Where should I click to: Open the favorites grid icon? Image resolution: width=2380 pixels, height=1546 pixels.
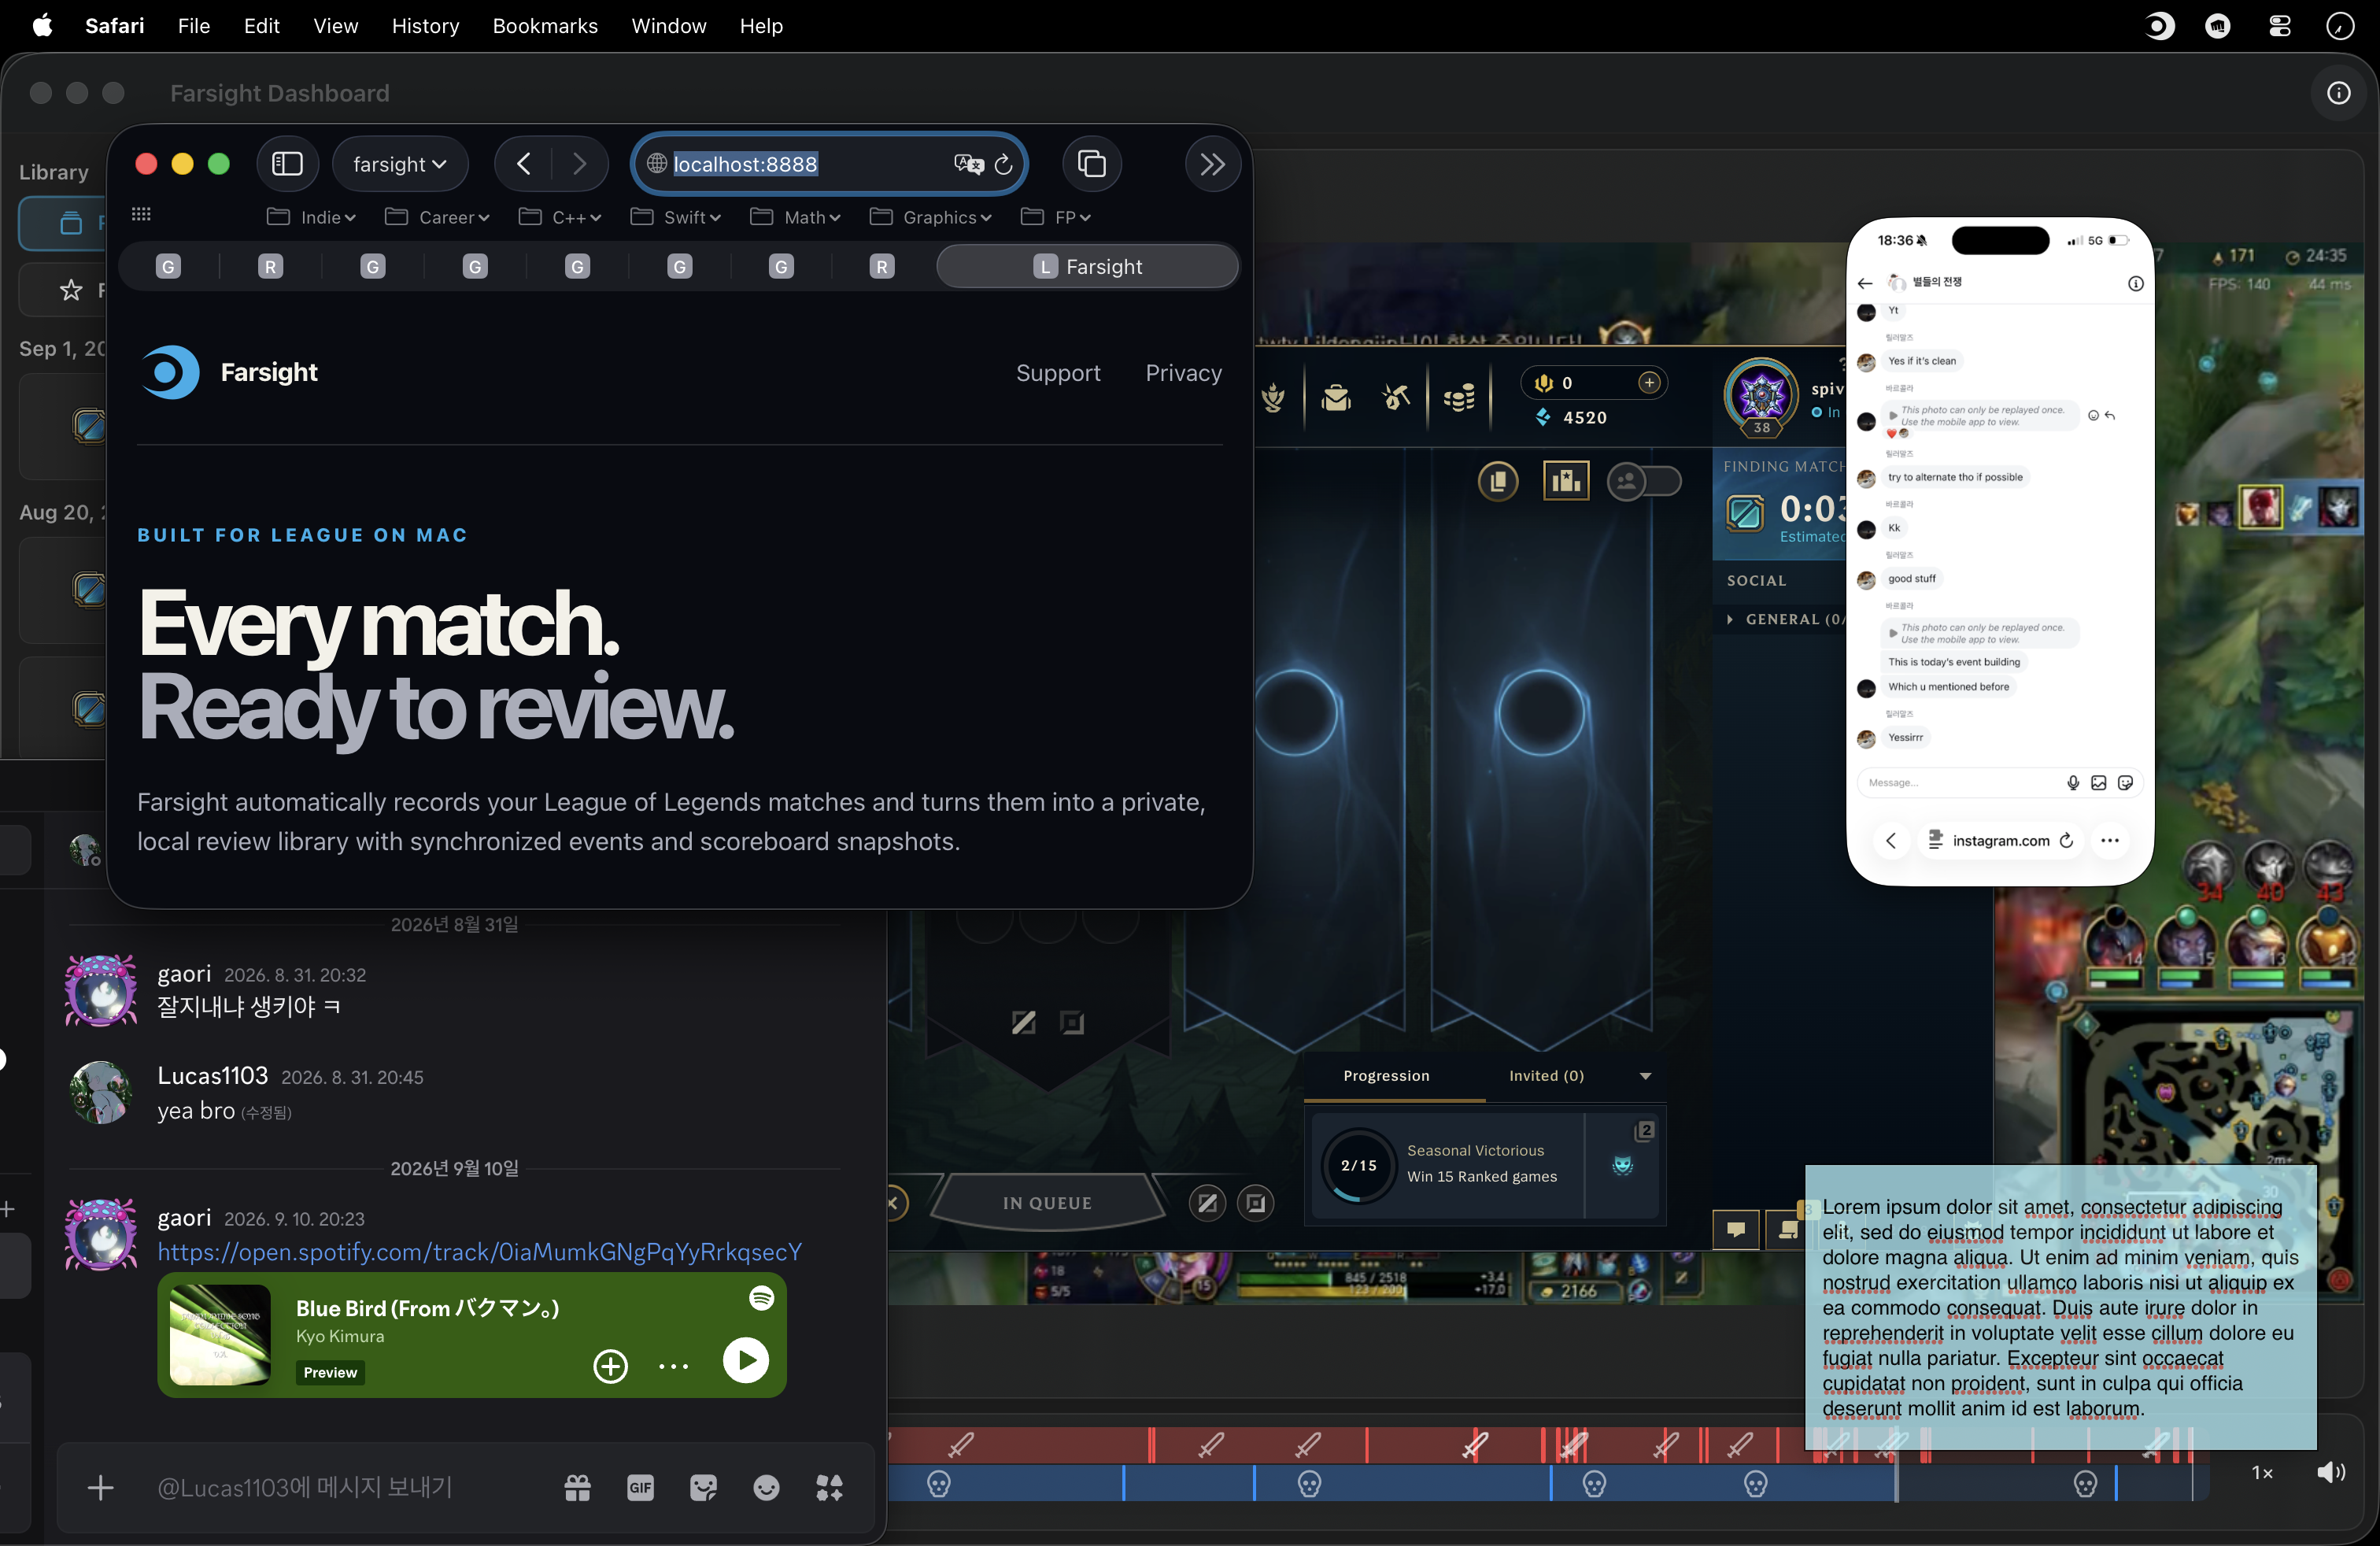coord(141,215)
